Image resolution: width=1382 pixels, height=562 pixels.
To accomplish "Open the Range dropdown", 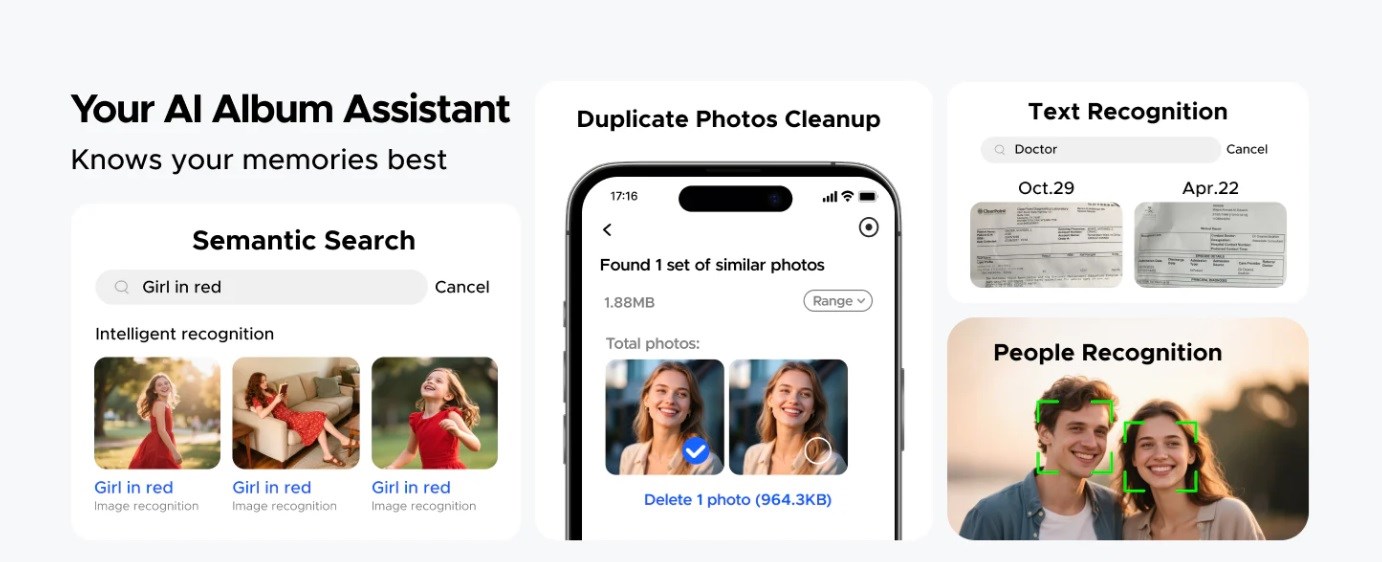I will pyautogui.click(x=838, y=301).
